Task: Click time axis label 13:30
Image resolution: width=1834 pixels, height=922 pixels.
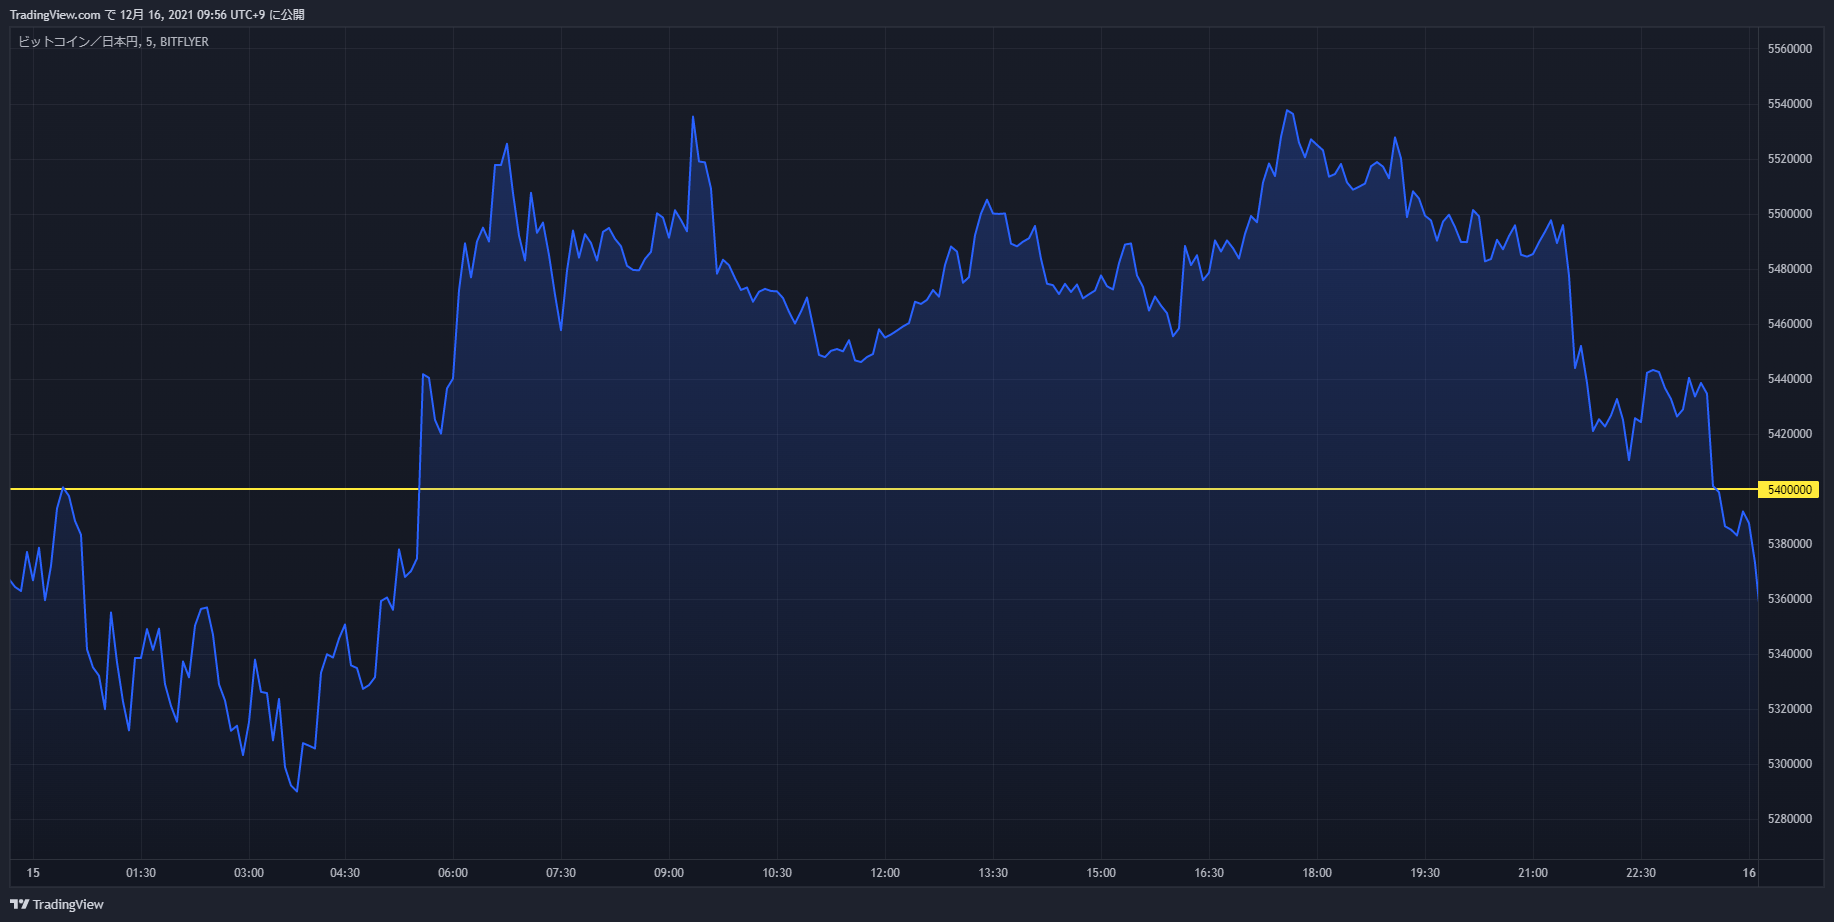Action: point(993,873)
